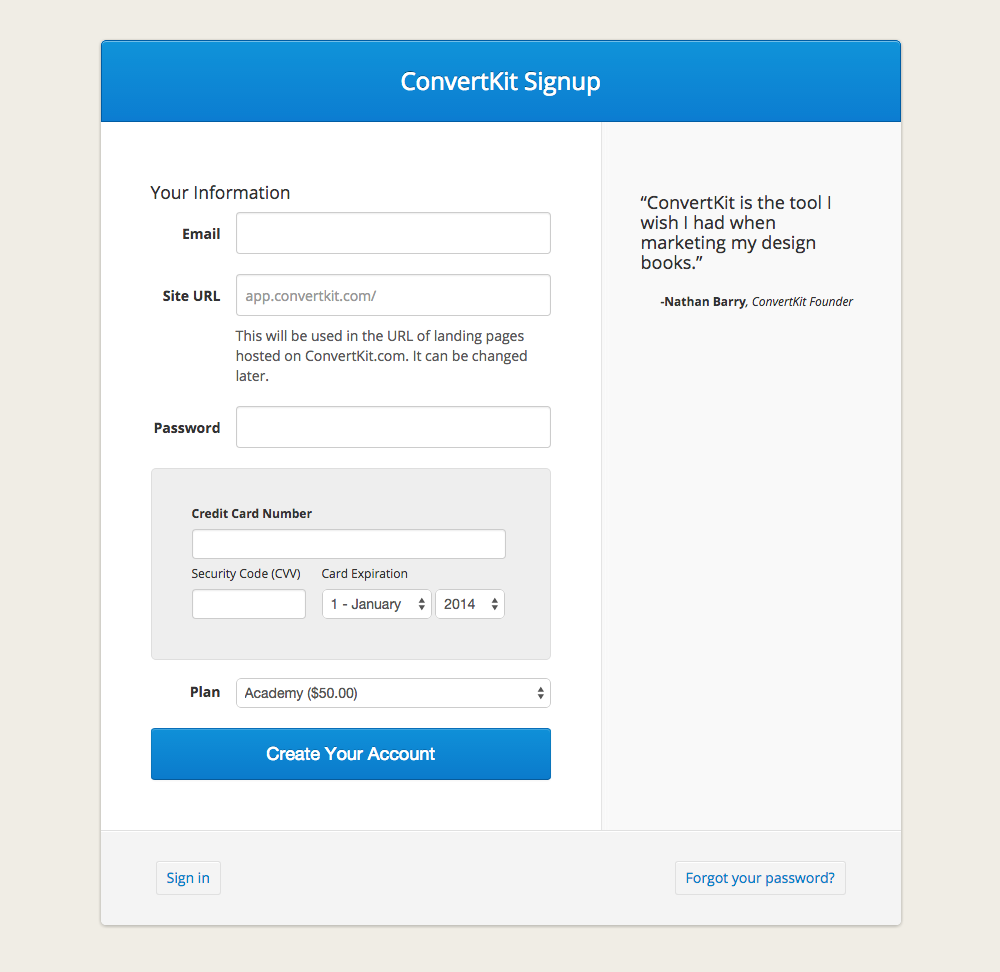The image size is (1000, 972).
Task: Click the ConvertKit Signup header title
Action: point(500,81)
